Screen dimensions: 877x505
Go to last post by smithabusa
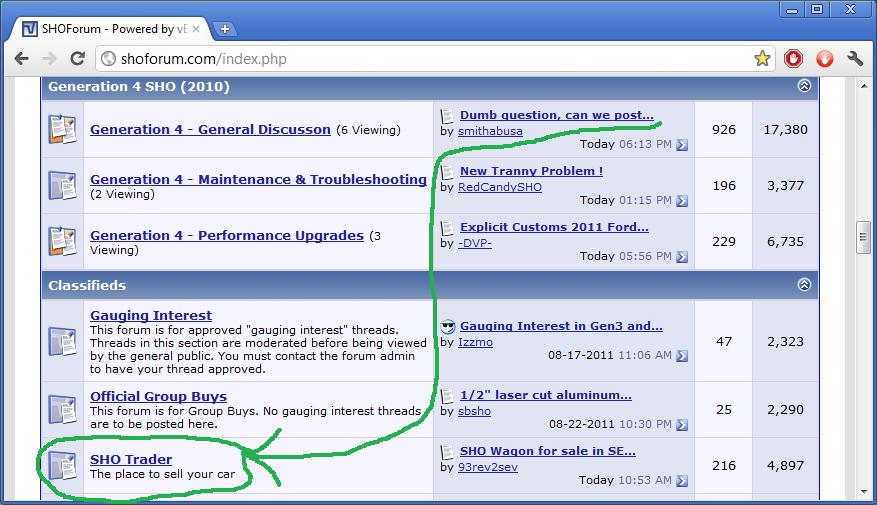click(682, 145)
